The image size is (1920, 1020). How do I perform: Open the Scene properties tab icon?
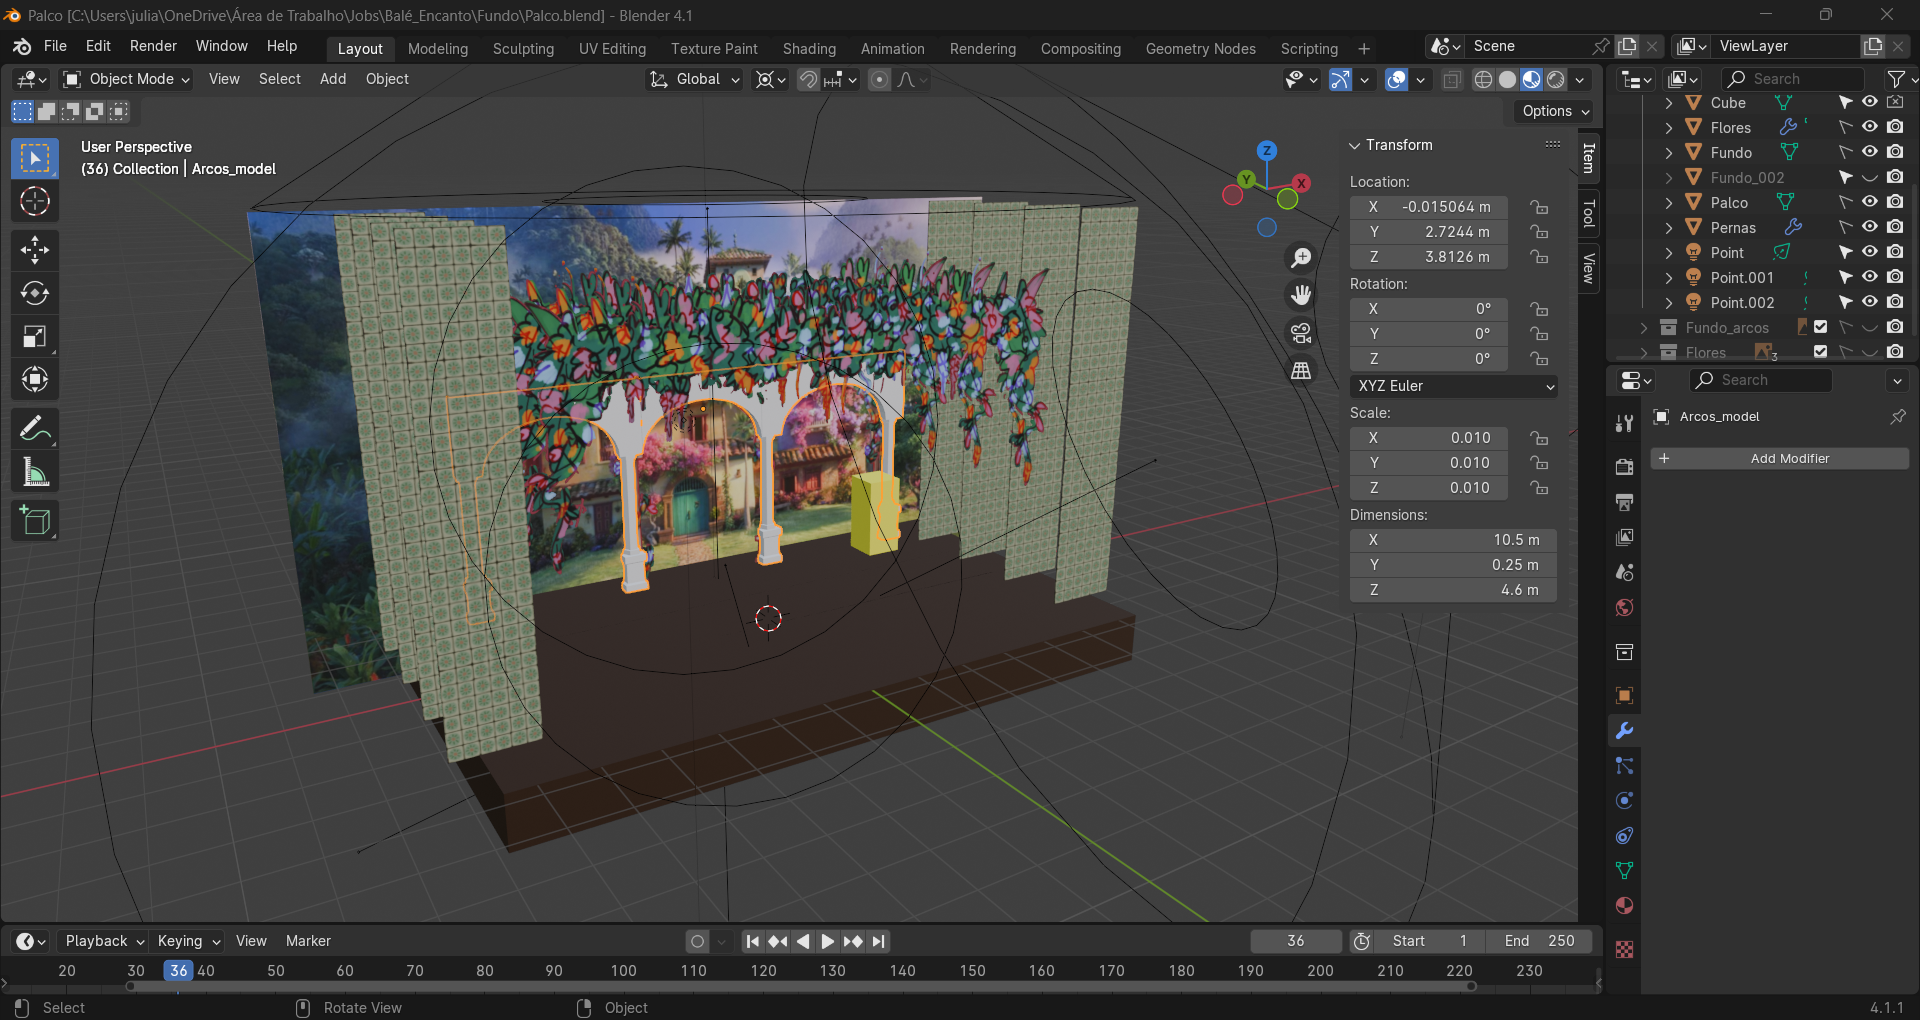[x=1625, y=572]
